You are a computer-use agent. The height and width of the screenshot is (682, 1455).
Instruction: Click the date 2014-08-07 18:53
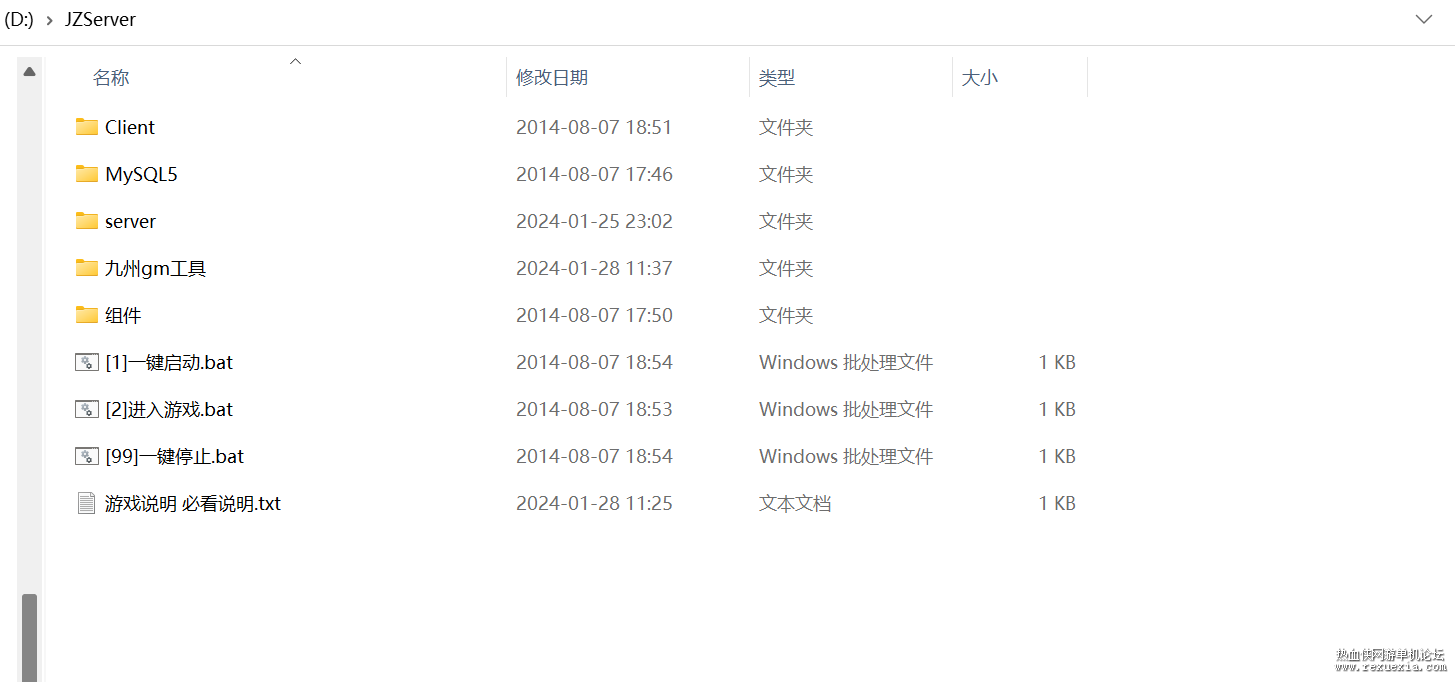594,409
